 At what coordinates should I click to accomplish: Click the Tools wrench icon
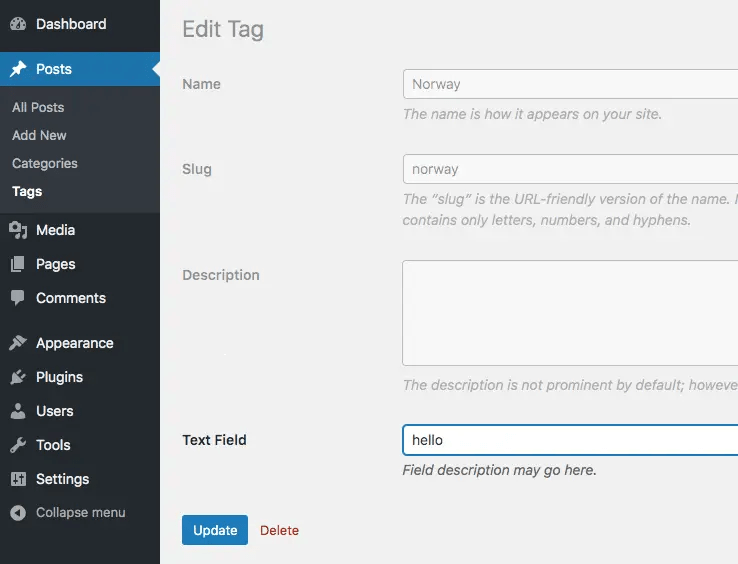[x=18, y=445]
